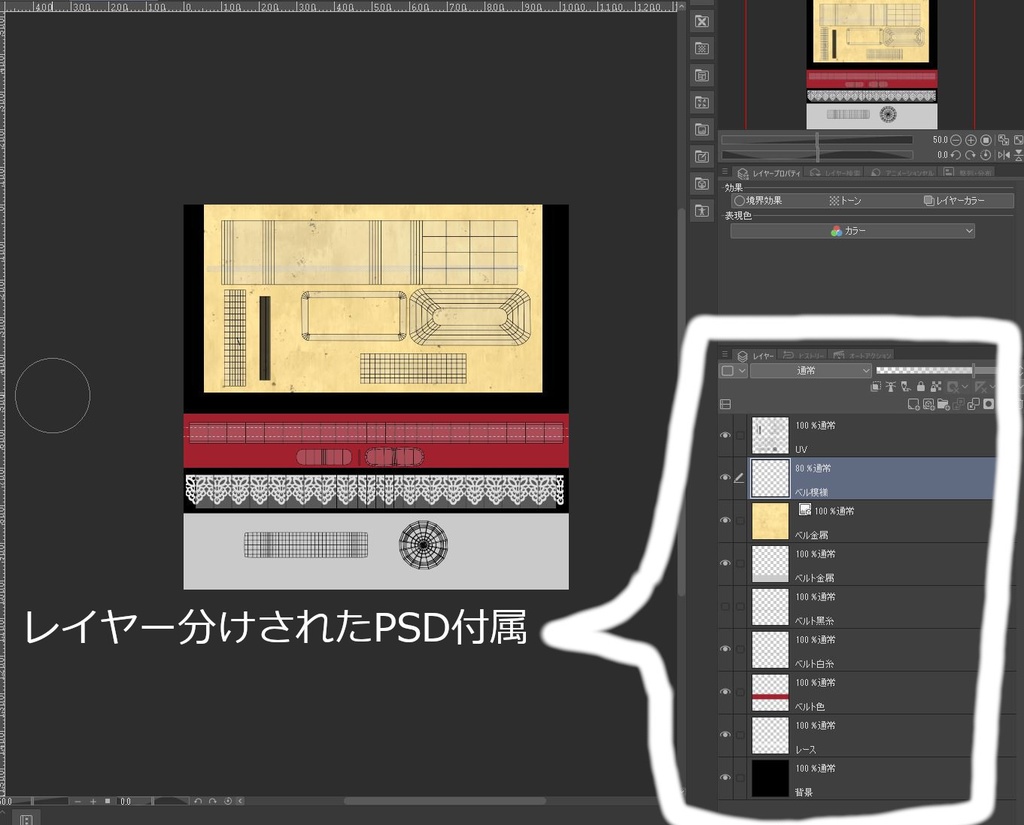Click the zoom in button on navigator

point(971,140)
